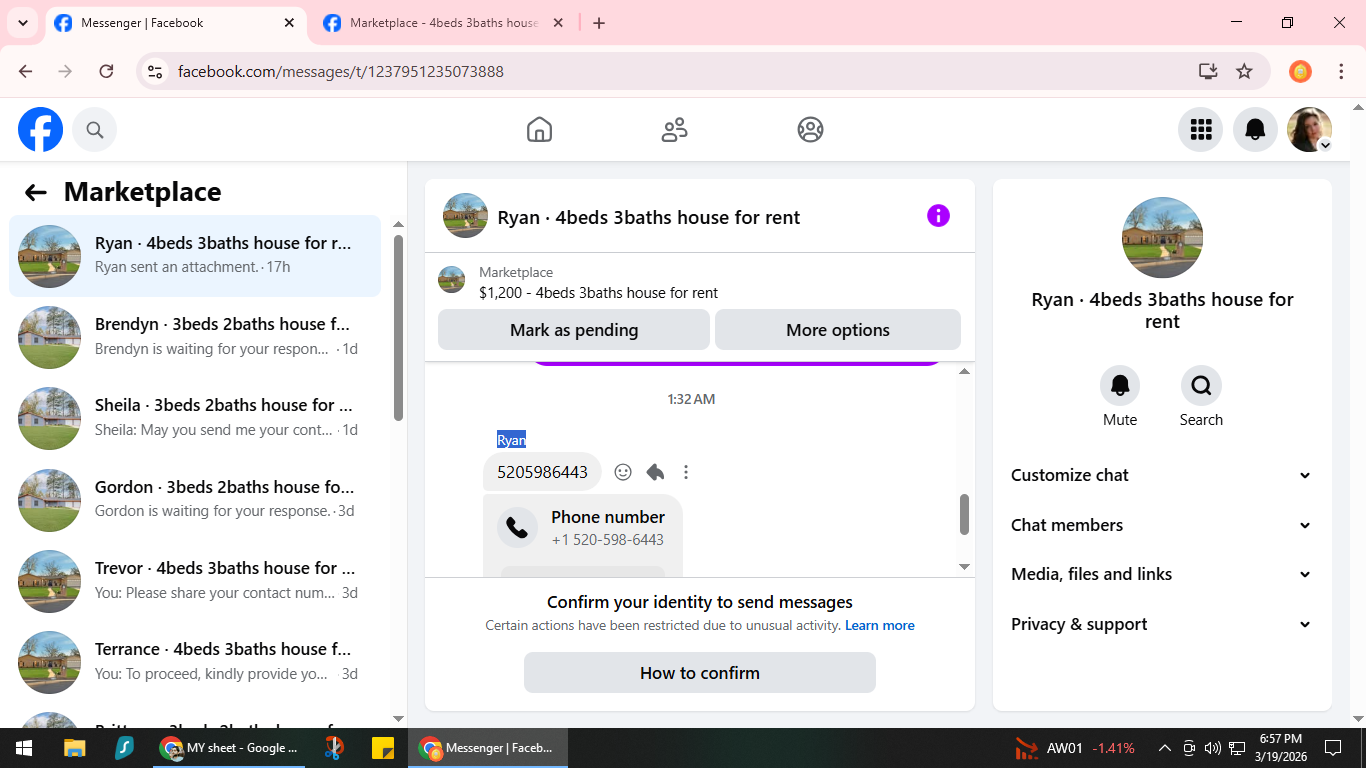The width and height of the screenshot is (1366, 768).
Task: Open the Facebook search icon
Action: pyautogui.click(x=95, y=130)
